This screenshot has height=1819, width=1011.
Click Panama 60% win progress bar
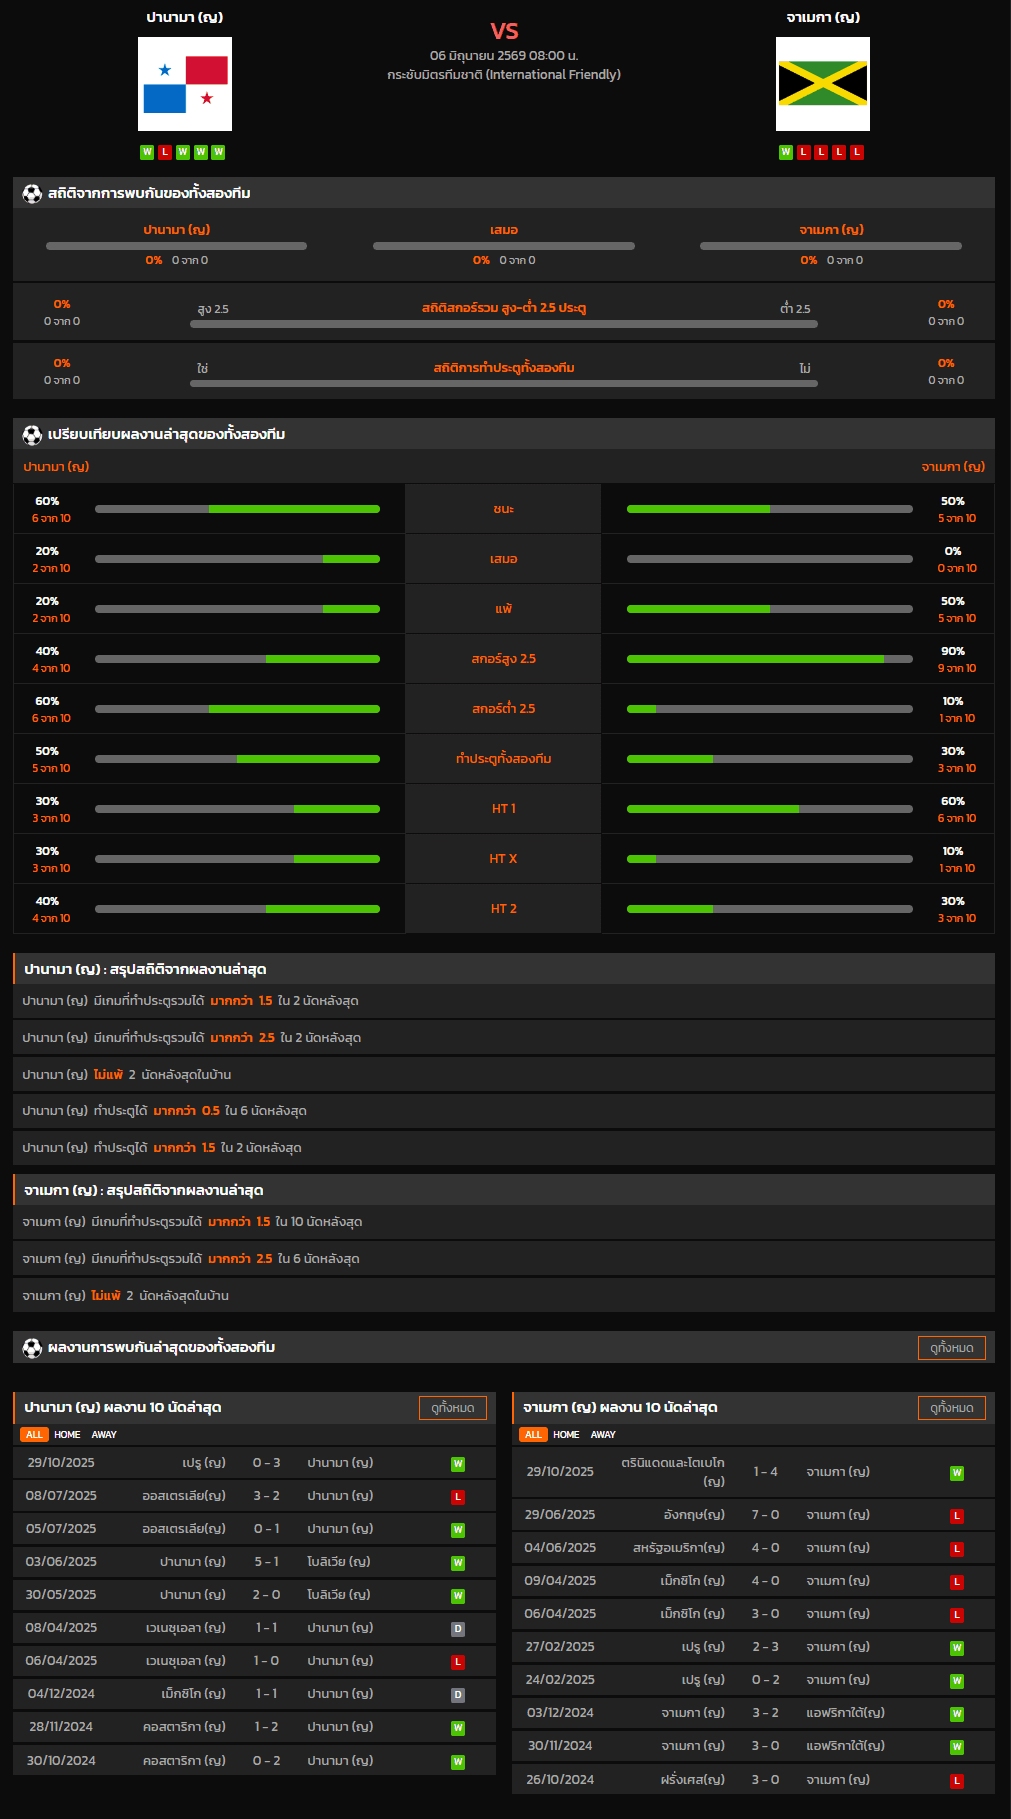(237, 509)
